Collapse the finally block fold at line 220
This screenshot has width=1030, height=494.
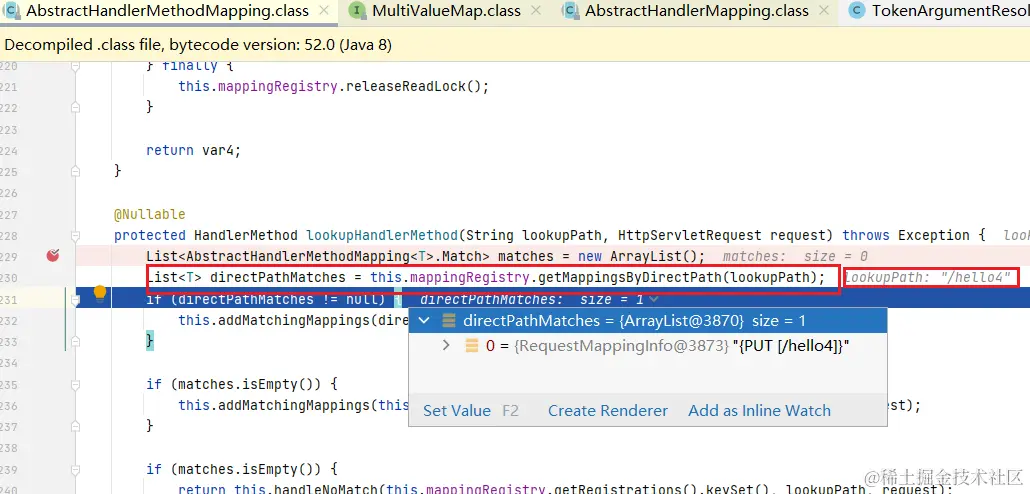(x=76, y=66)
